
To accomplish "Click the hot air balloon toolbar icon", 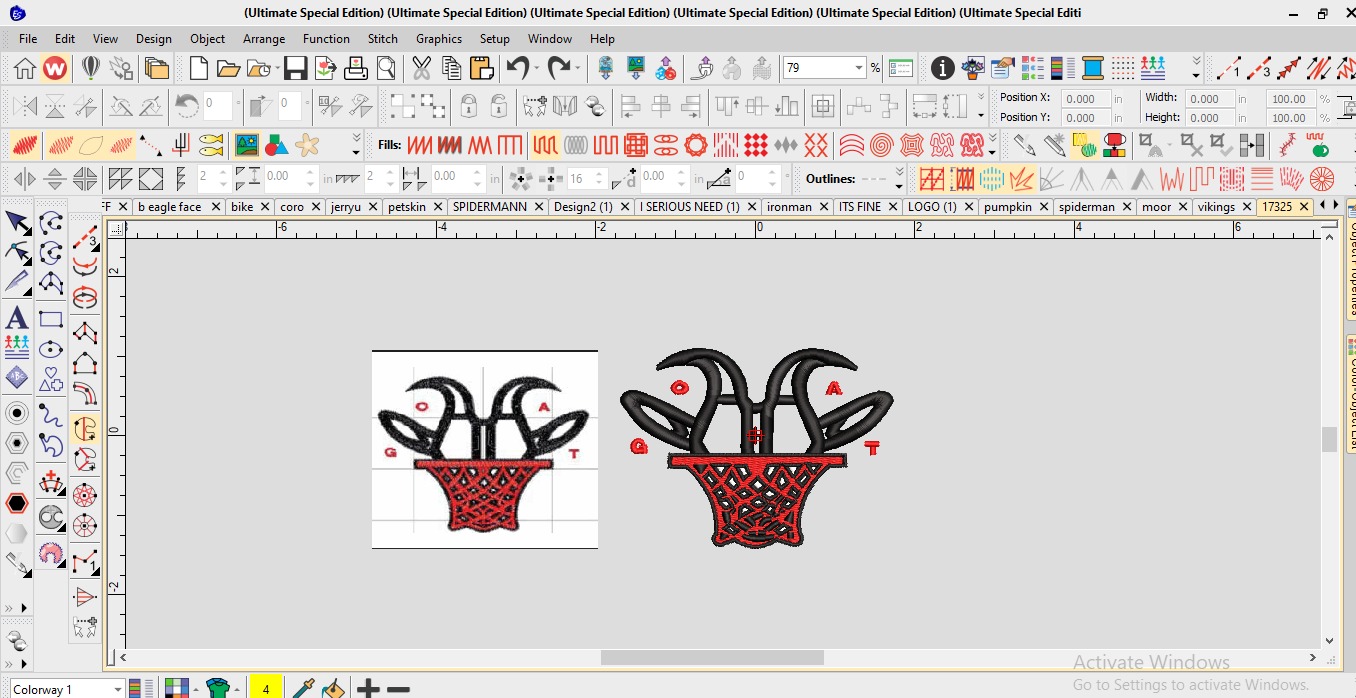I will click(x=91, y=68).
